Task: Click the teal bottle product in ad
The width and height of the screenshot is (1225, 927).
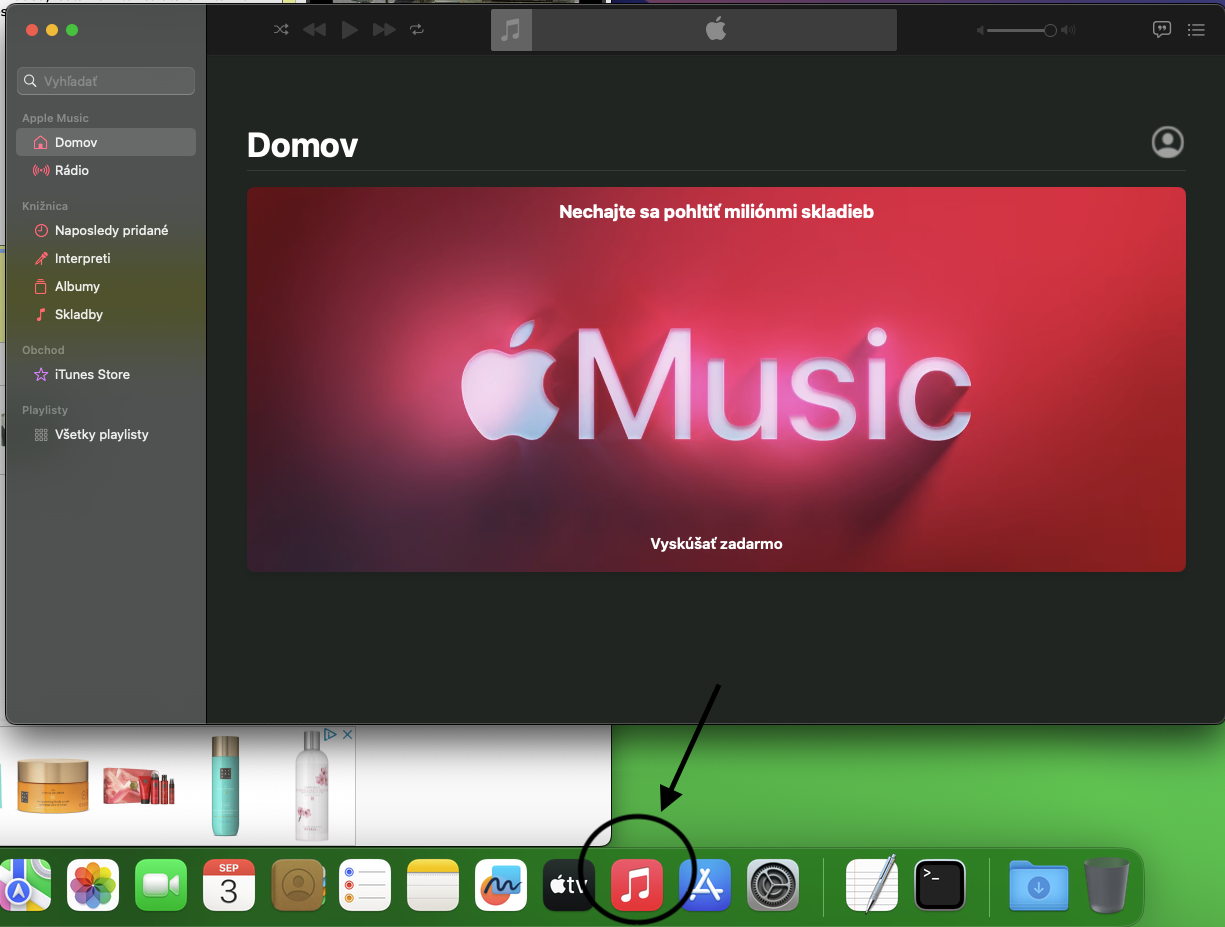Action: pyautogui.click(x=226, y=785)
